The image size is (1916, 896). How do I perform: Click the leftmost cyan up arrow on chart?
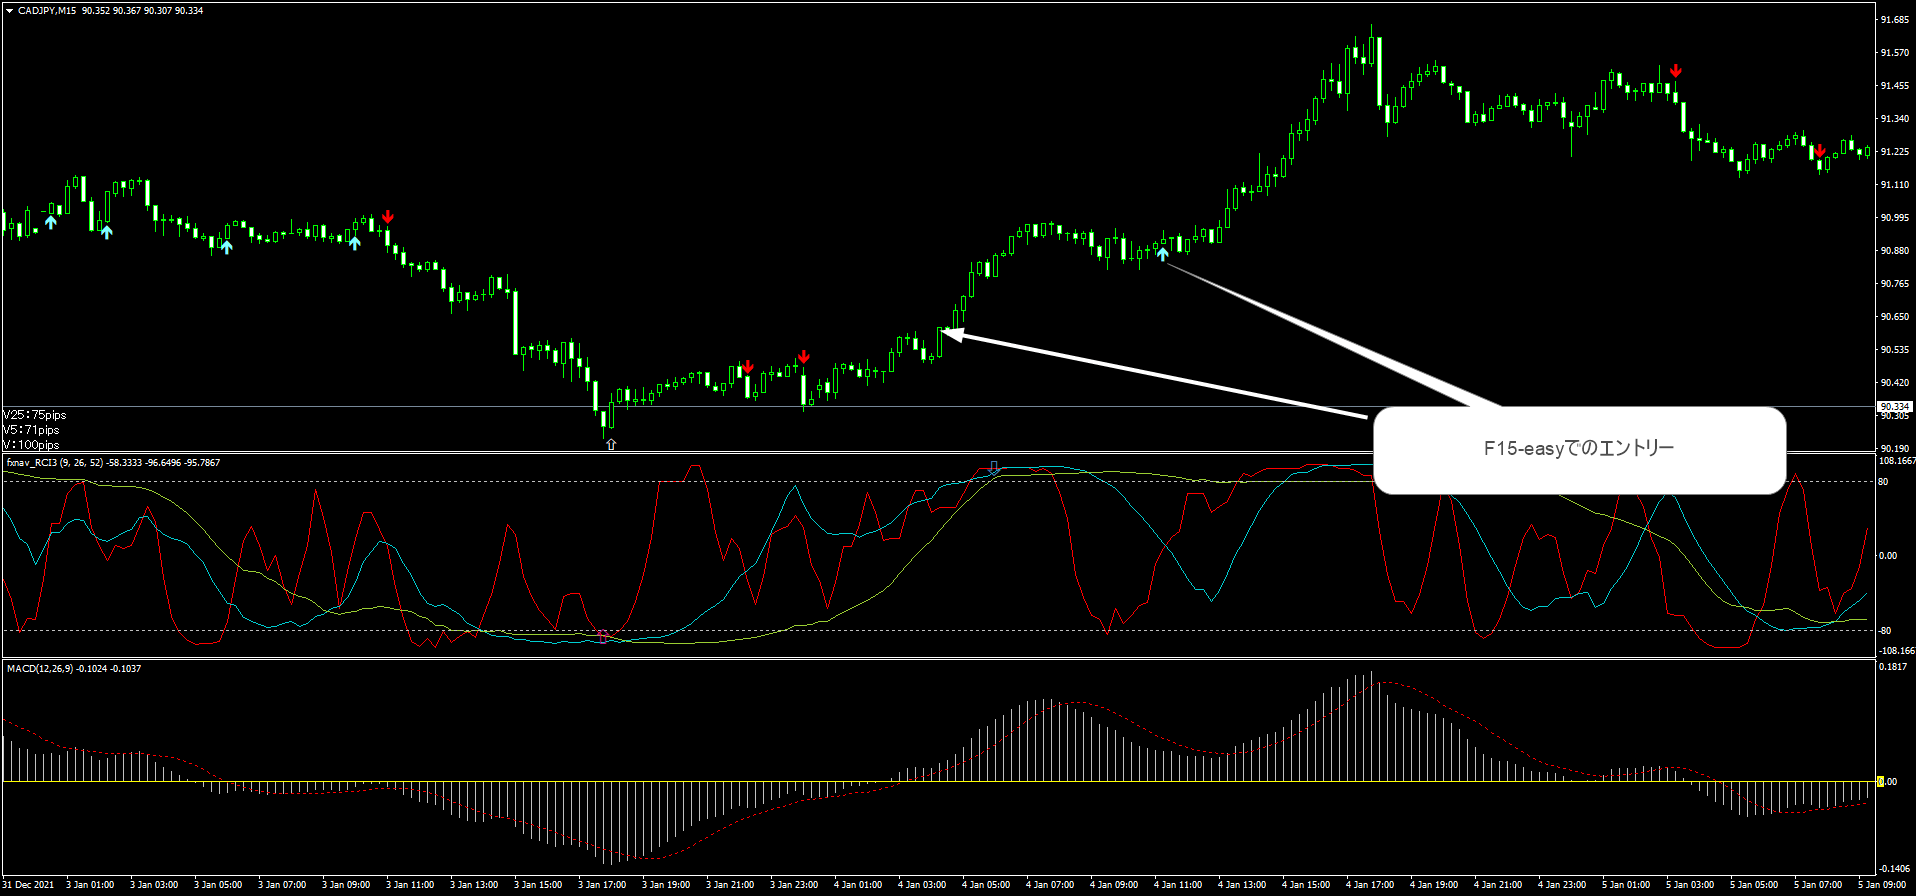click(51, 221)
